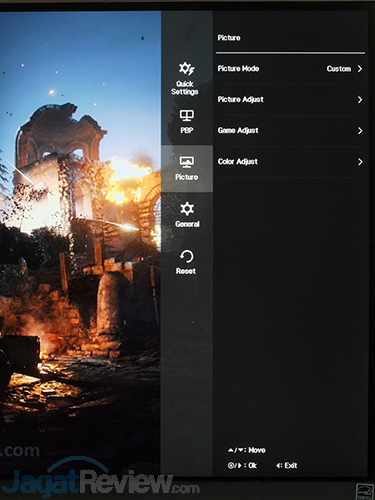This screenshot has height=500, width=375.
Task: Click the Picture heading title
Action: tap(229, 38)
